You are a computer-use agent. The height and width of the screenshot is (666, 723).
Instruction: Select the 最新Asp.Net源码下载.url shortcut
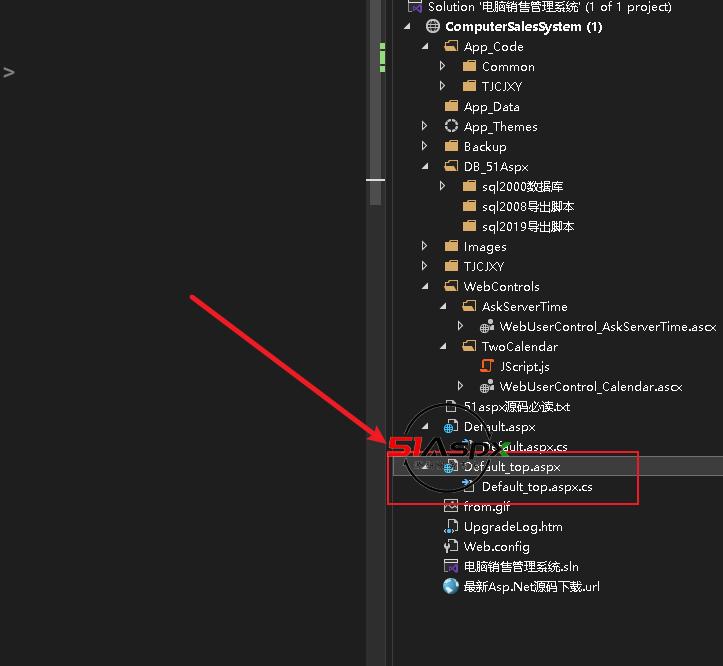[532, 586]
